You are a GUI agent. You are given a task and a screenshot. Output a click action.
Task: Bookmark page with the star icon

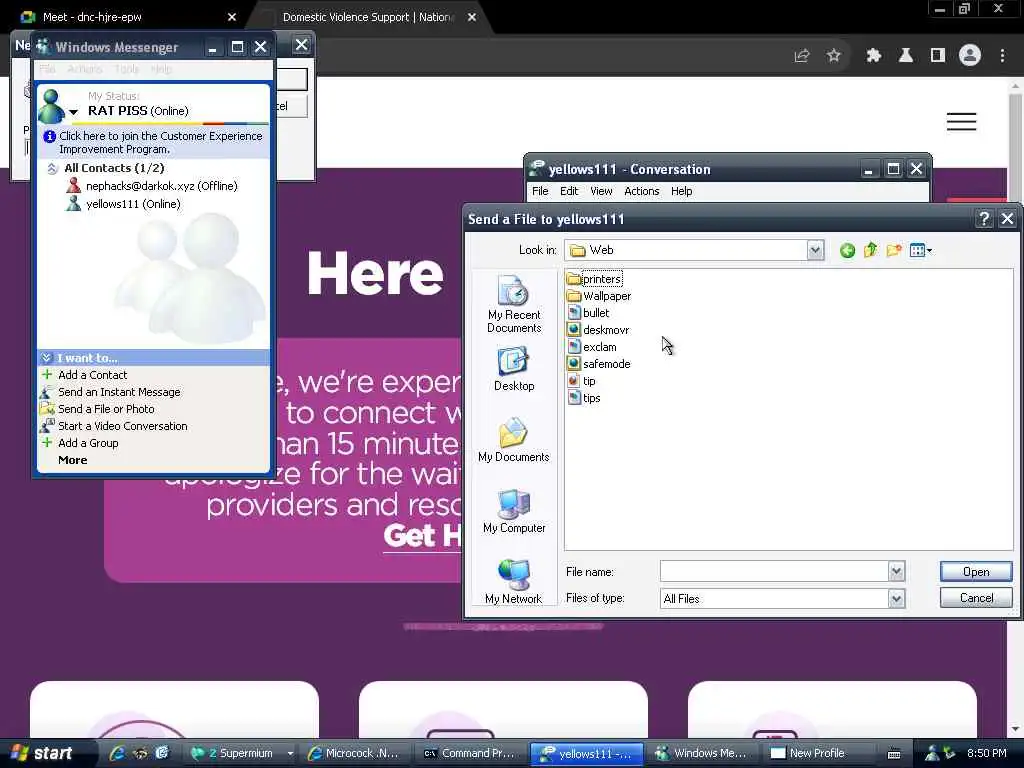[x=833, y=56]
